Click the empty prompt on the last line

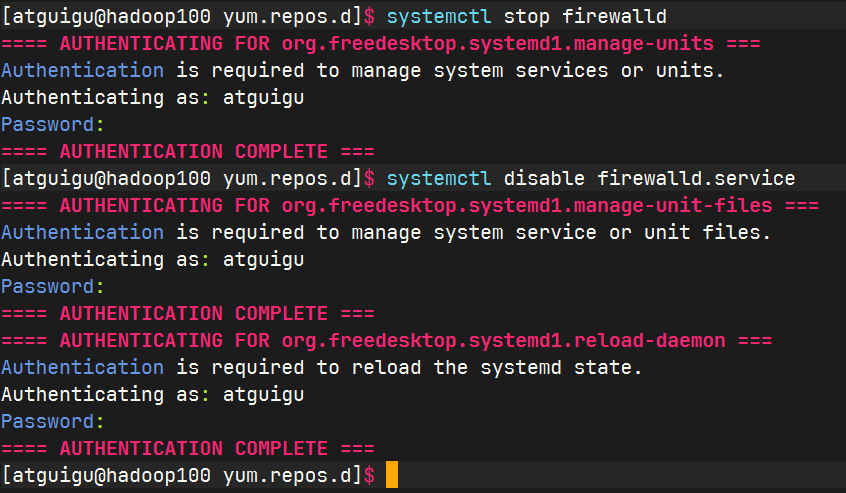pyautogui.click(x=188, y=476)
